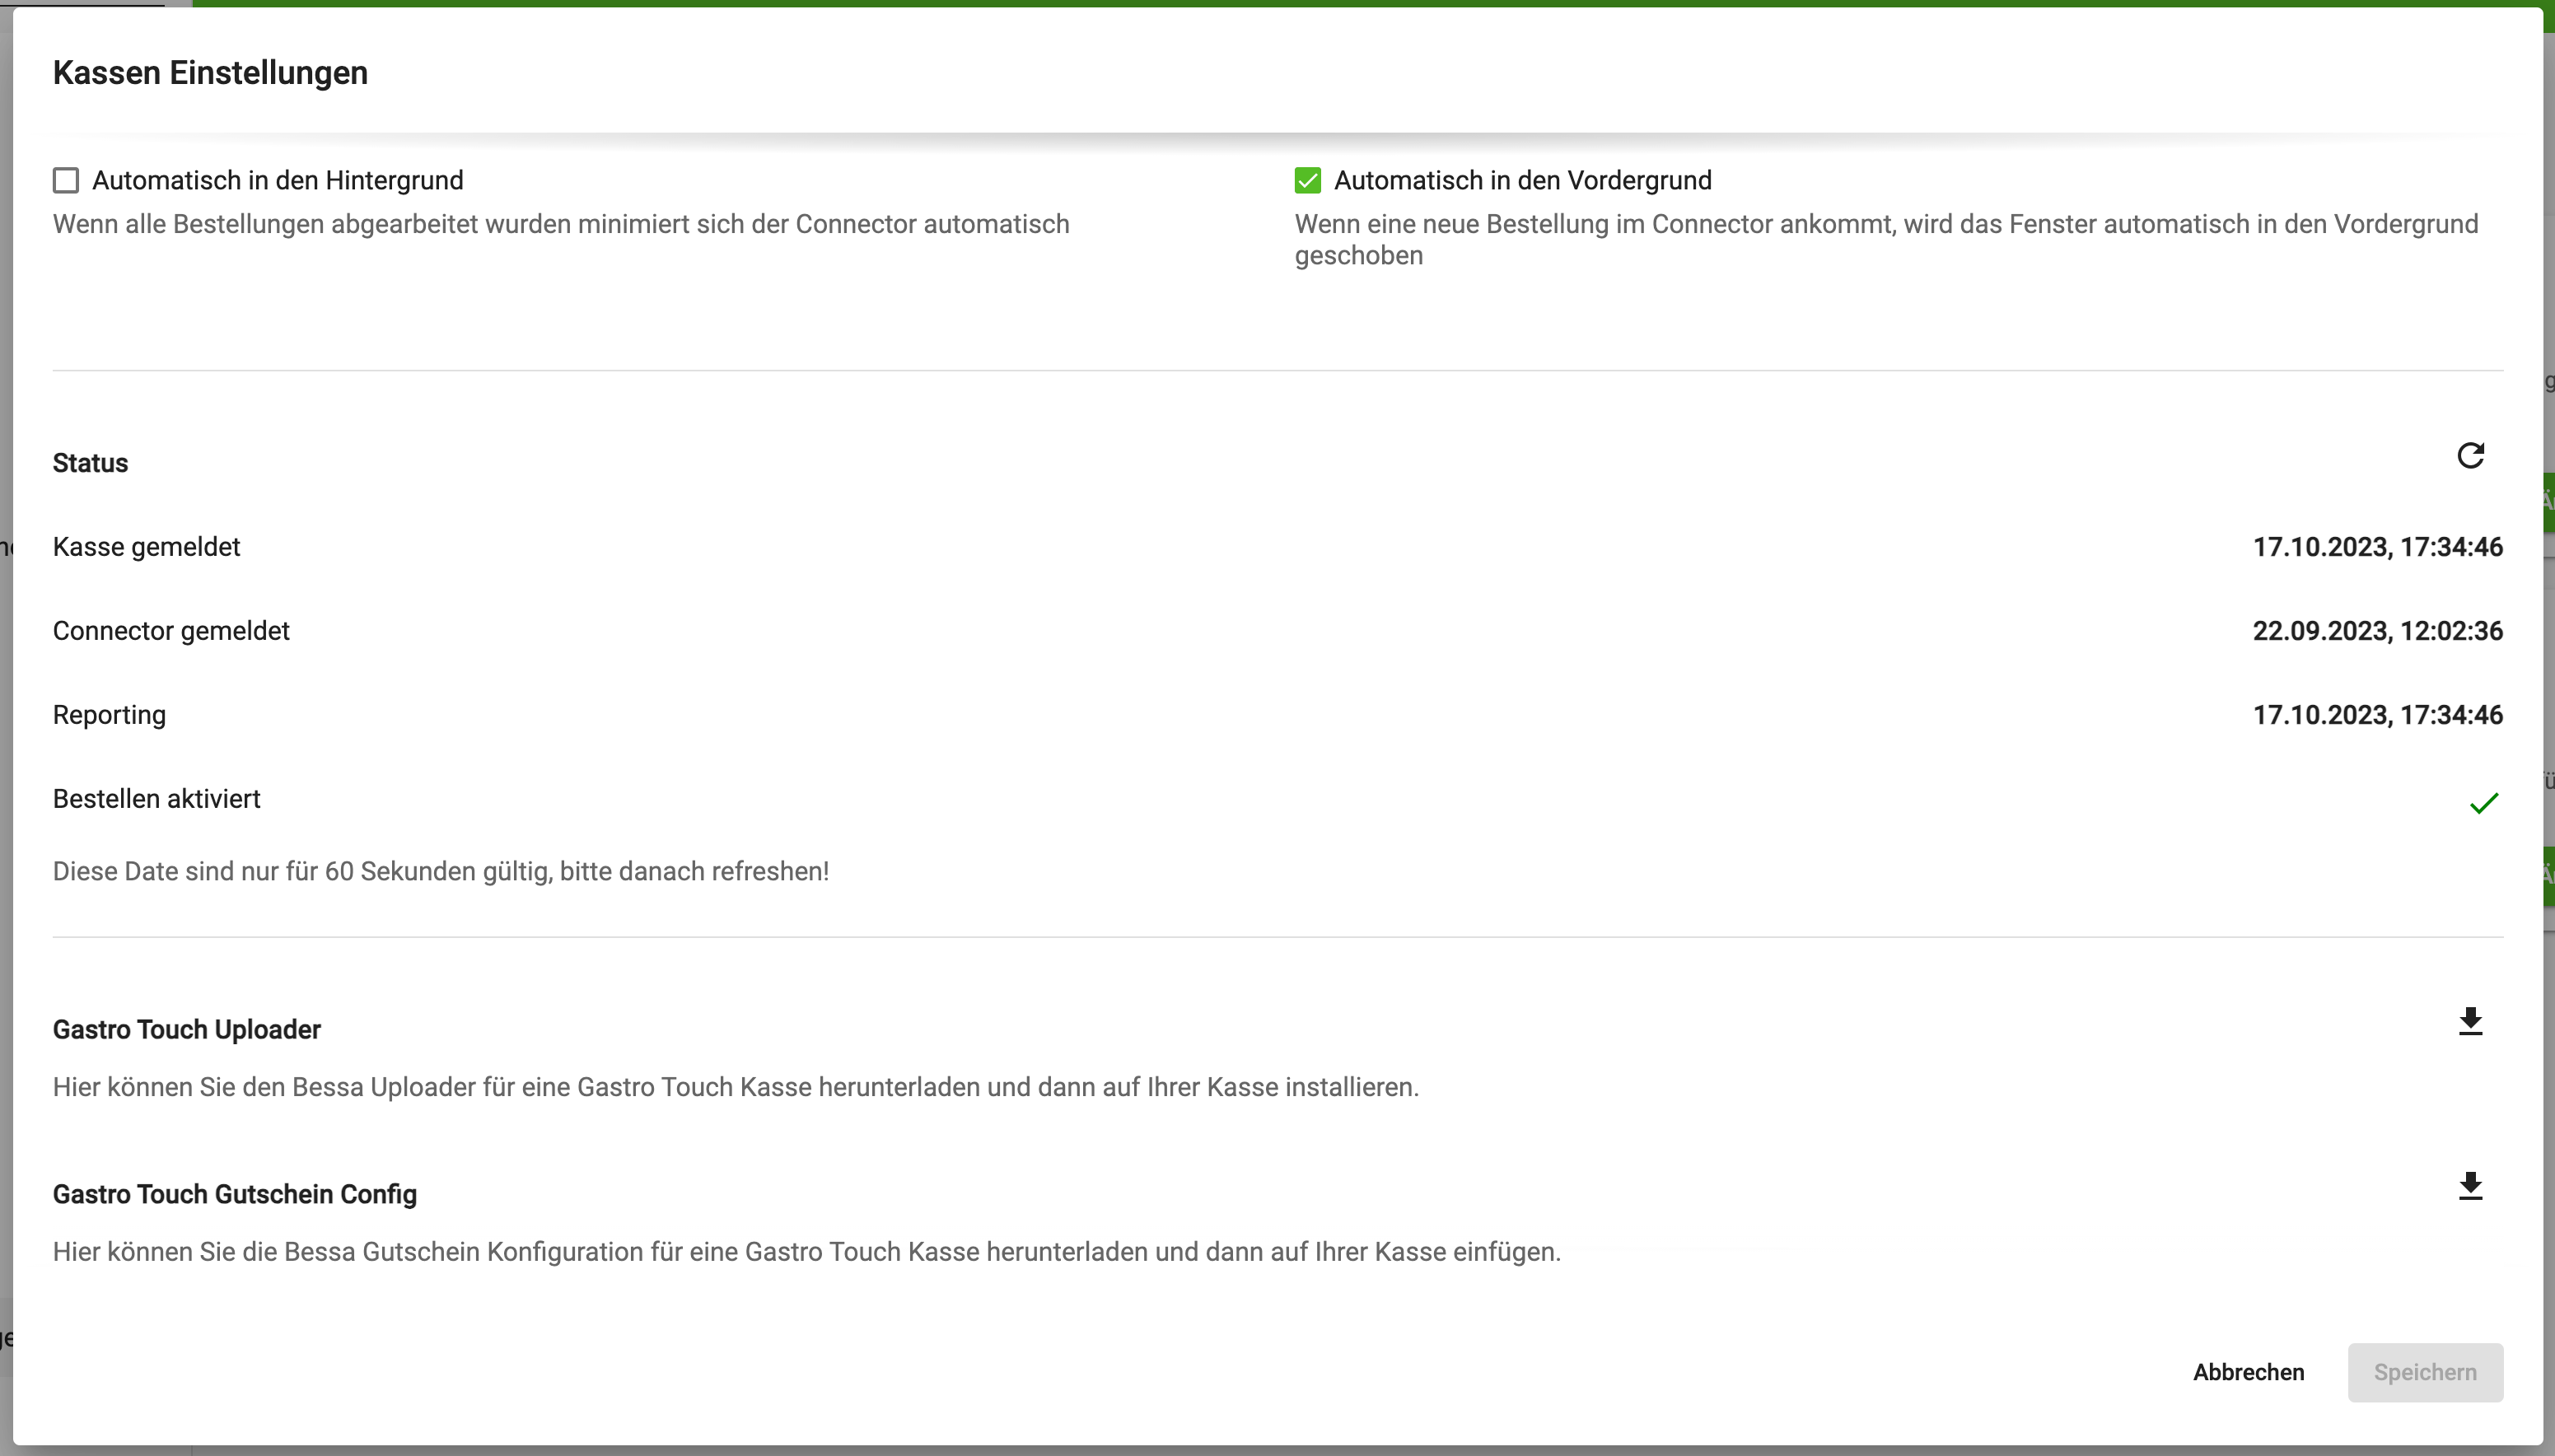This screenshot has height=1456, width=2555.
Task: Click the download icon in the Uploader section
Action: (2469, 1021)
